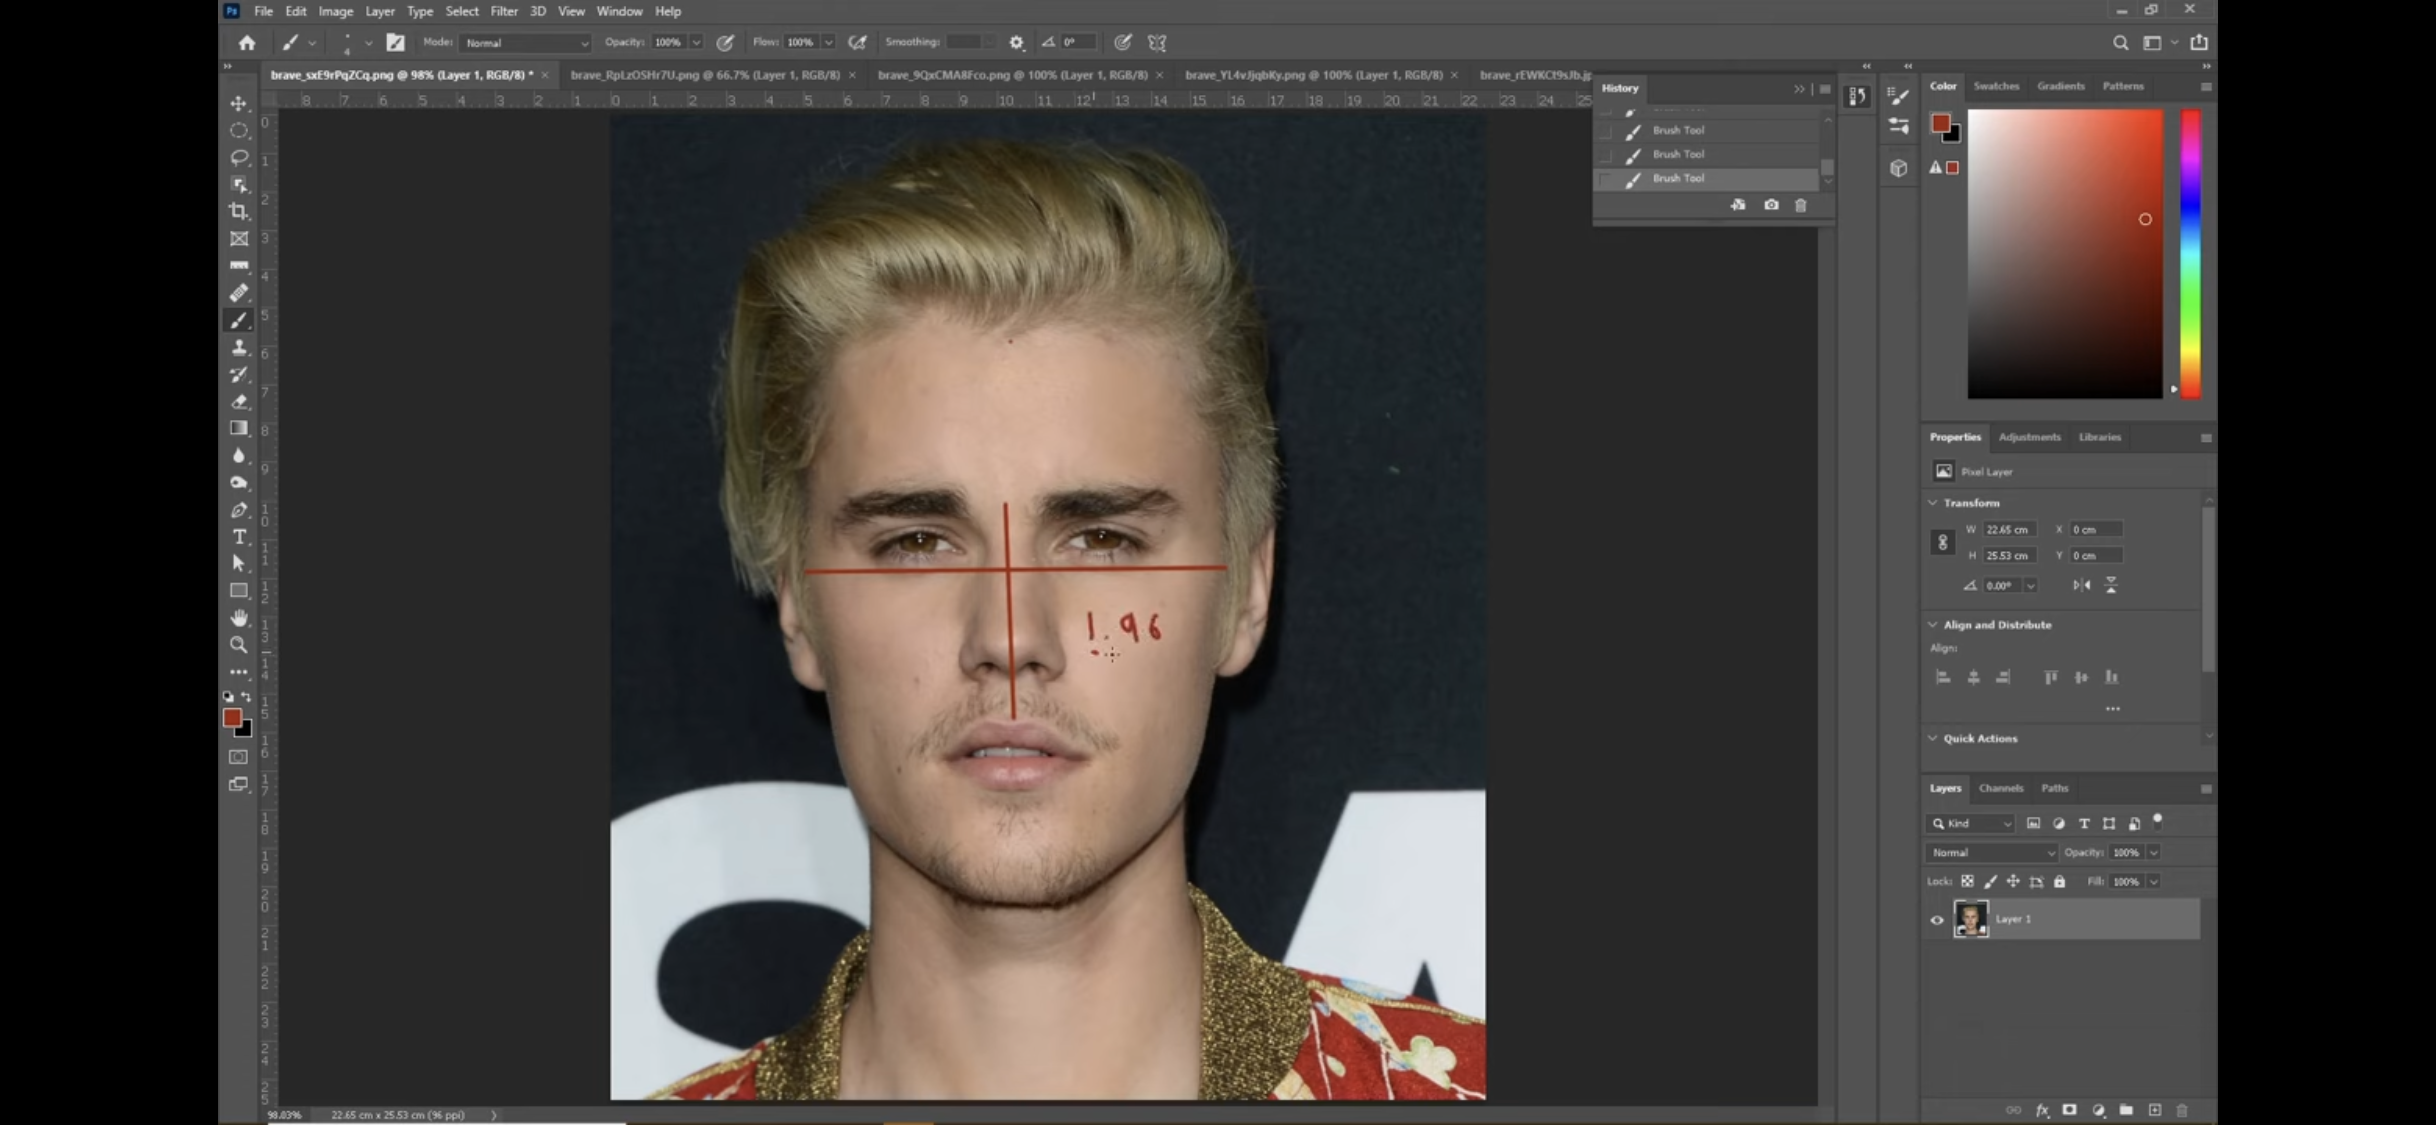
Task: Expand the Quick Actions section
Action: (1933, 739)
